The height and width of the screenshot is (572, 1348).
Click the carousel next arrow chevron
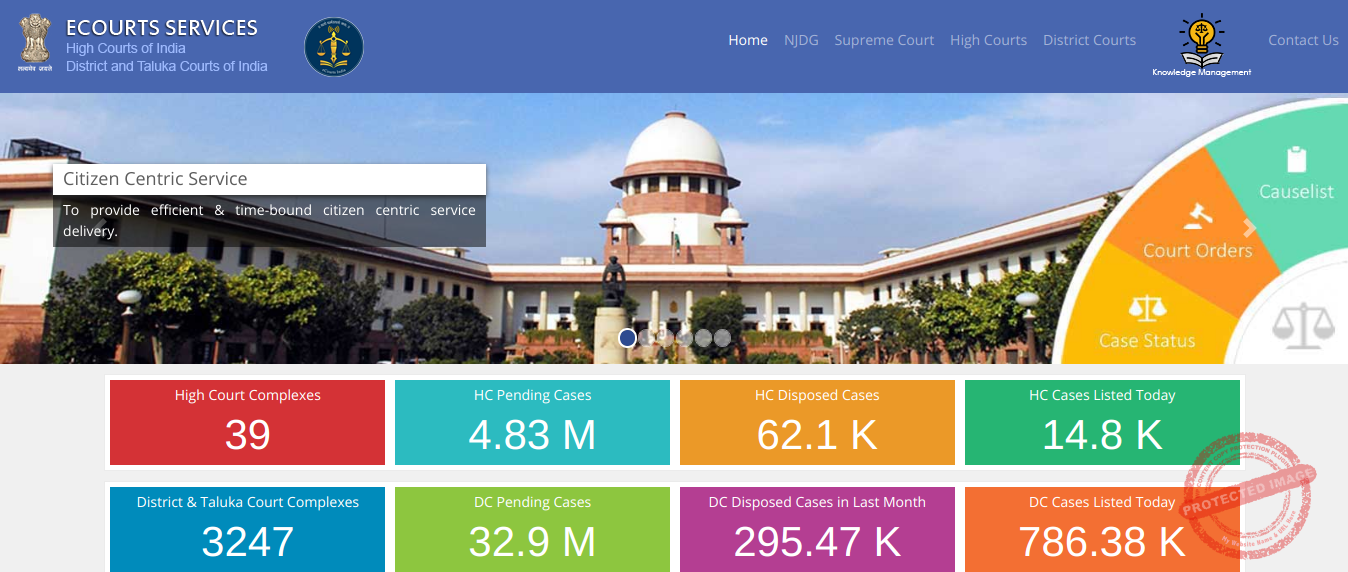(1249, 228)
